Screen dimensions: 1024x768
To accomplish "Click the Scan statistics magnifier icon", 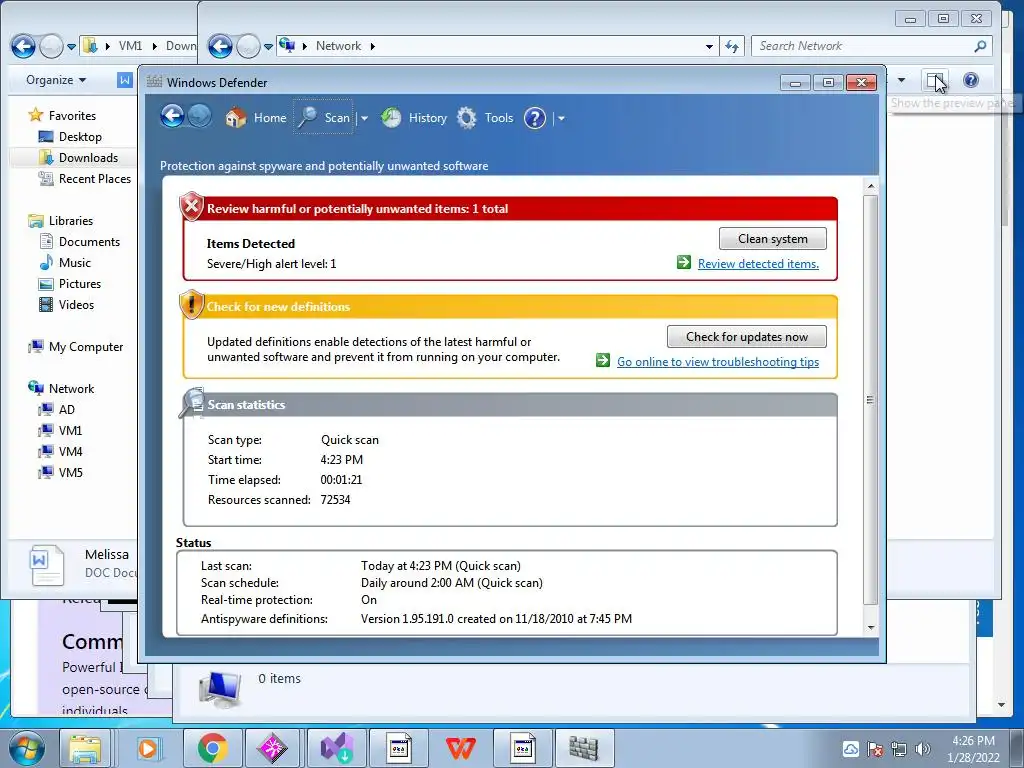I will pos(191,403).
